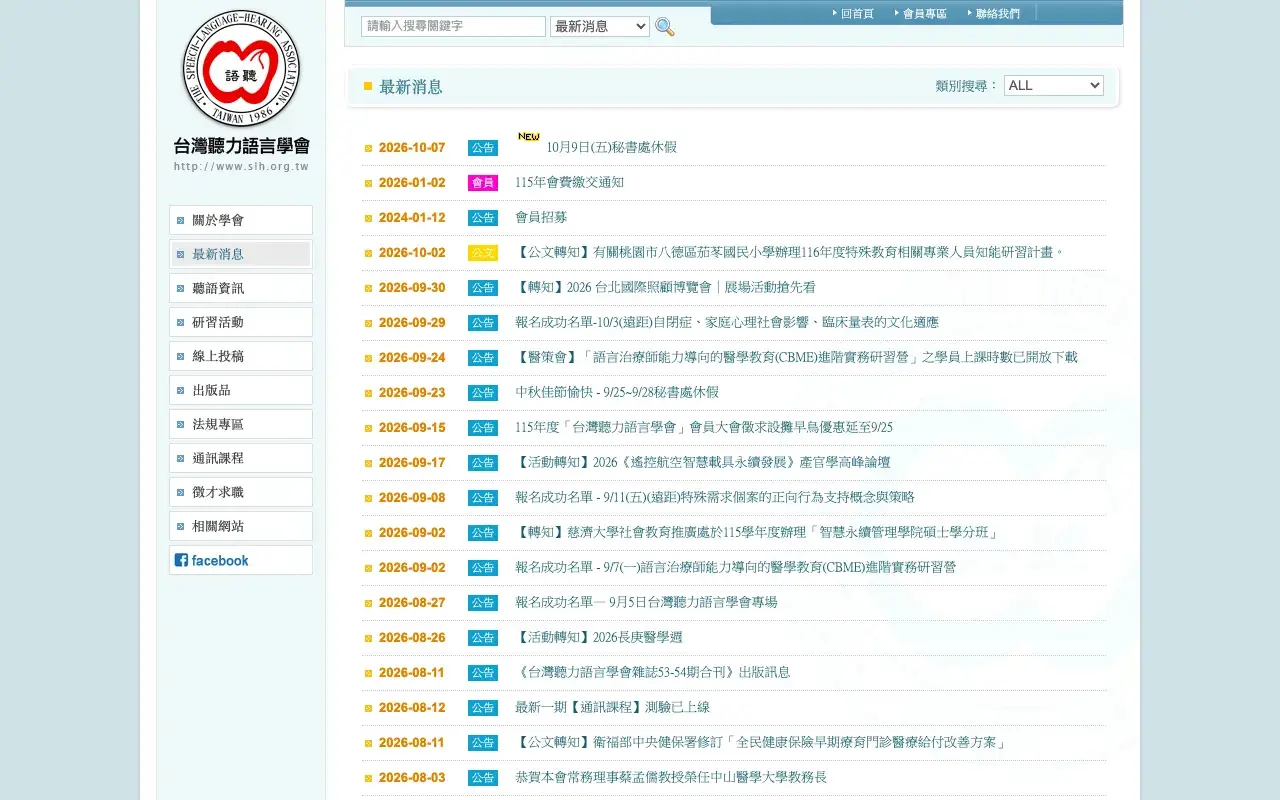The width and height of the screenshot is (1280, 800).
Task: Open 聽語資訊 sidebar menu
Action: [241, 288]
